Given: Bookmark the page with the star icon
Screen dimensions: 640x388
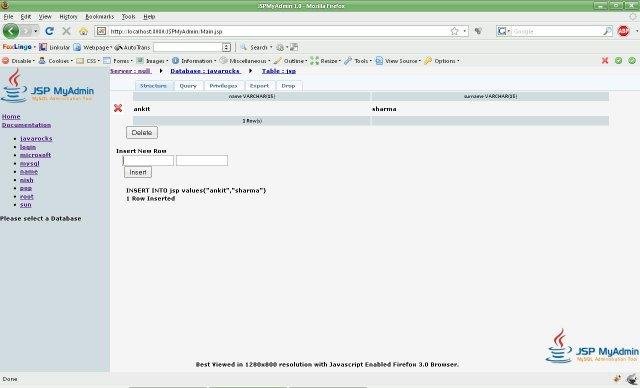Looking at the screenshot, I should (x=454, y=31).
